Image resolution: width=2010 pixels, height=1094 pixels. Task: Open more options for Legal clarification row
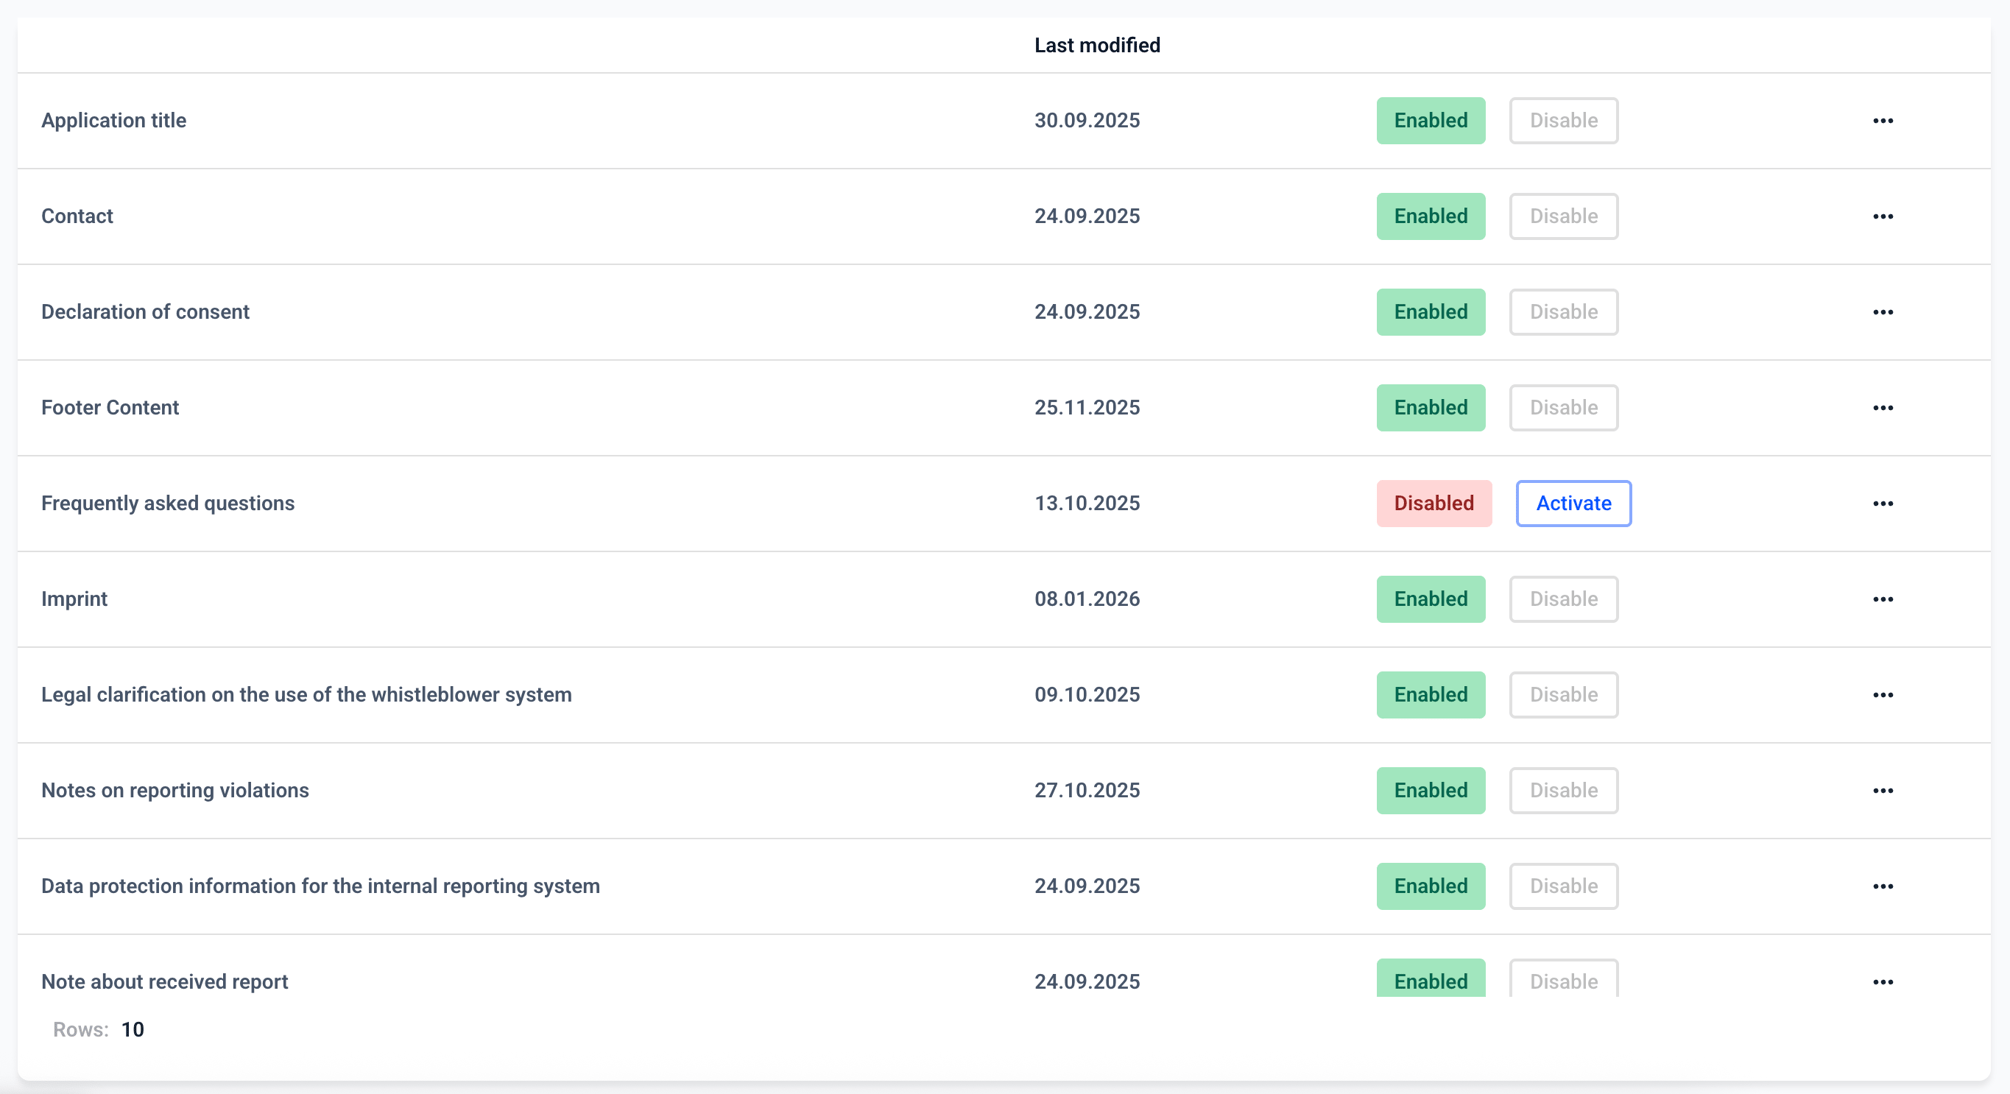click(1883, 695)
